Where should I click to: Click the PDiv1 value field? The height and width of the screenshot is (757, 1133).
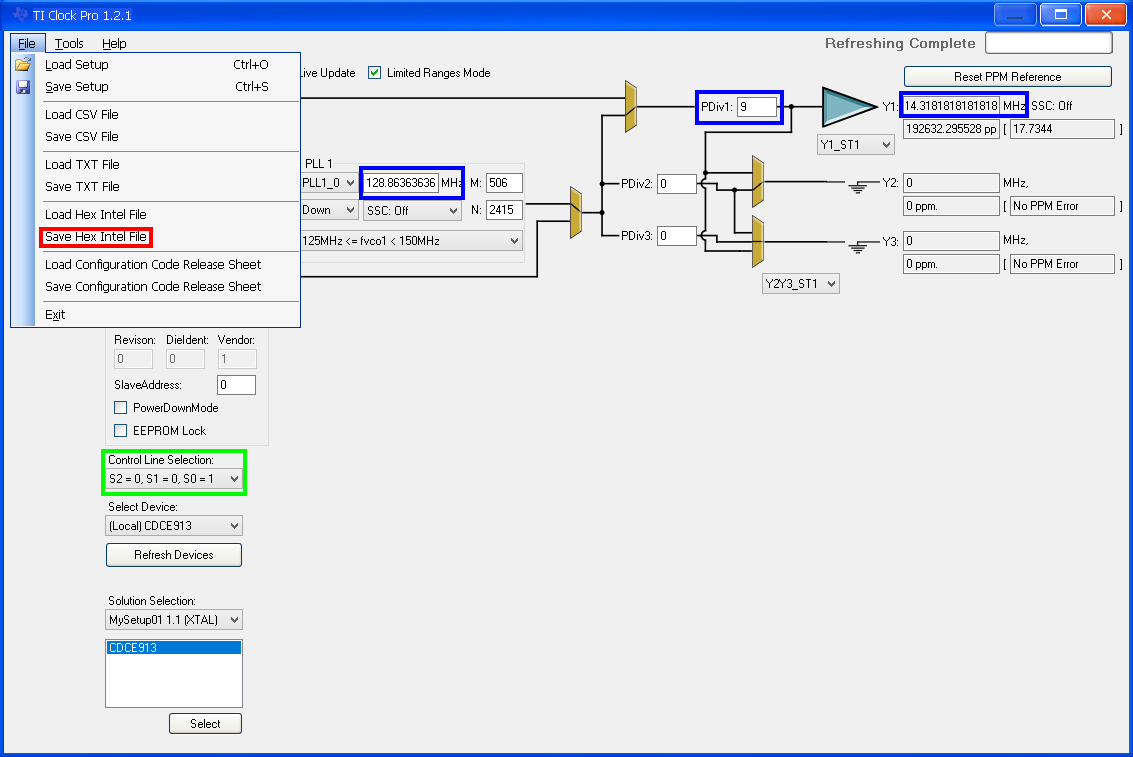(x=757, y=107)
